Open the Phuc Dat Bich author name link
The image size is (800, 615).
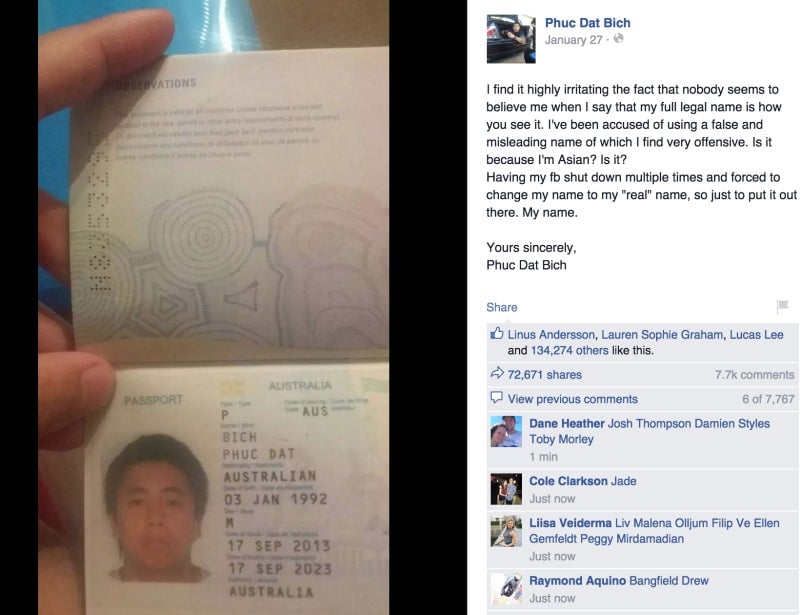coord(587,23)
